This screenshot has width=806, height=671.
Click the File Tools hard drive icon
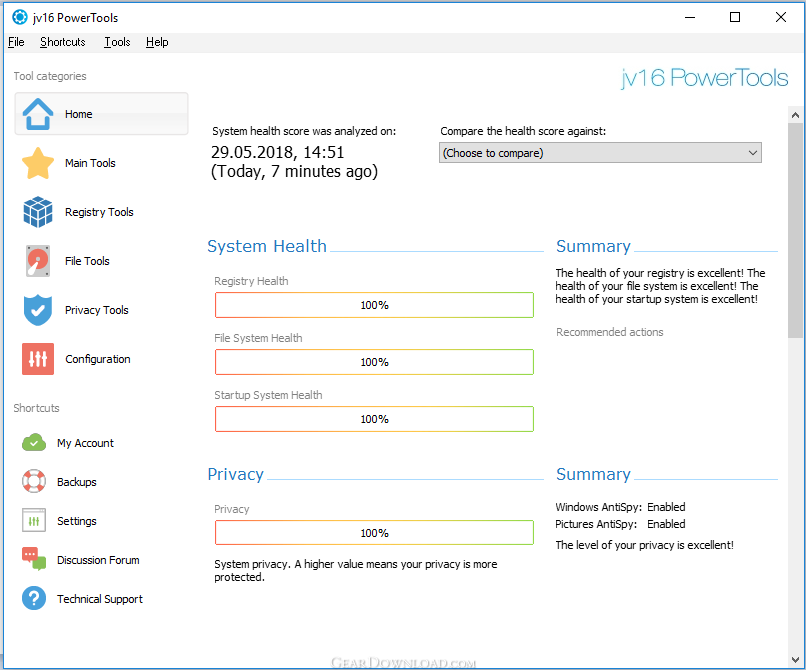pyautogui.click(x=38, y=261)
